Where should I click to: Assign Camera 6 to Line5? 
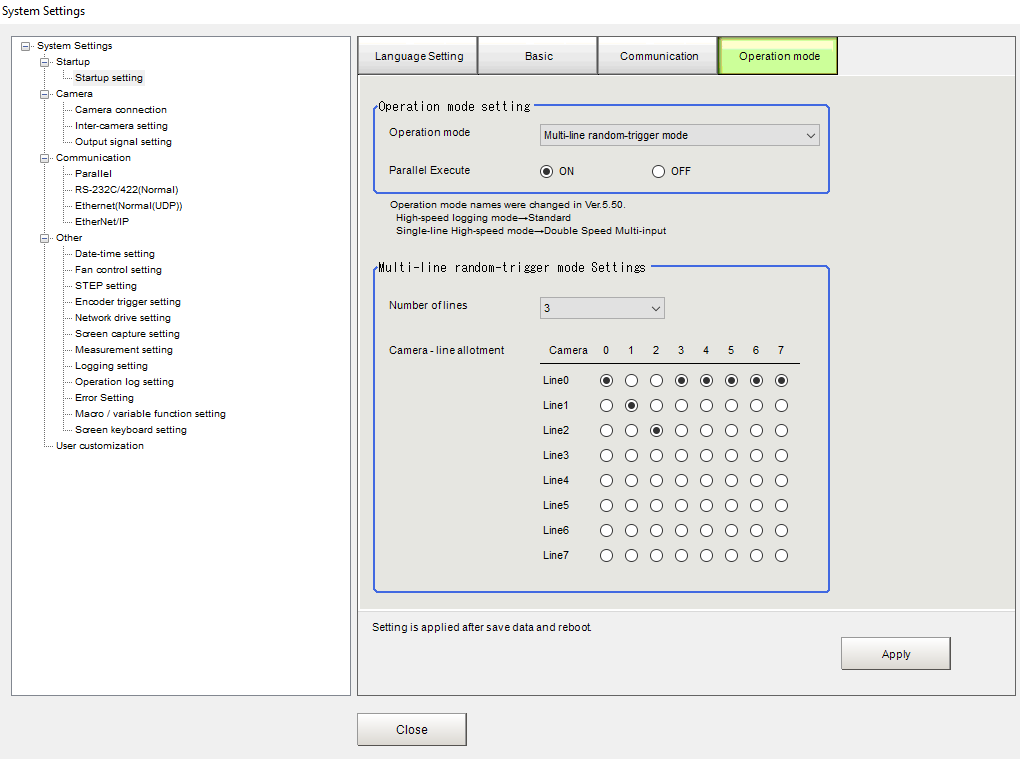pyautogui.click(x=756, y=505)
